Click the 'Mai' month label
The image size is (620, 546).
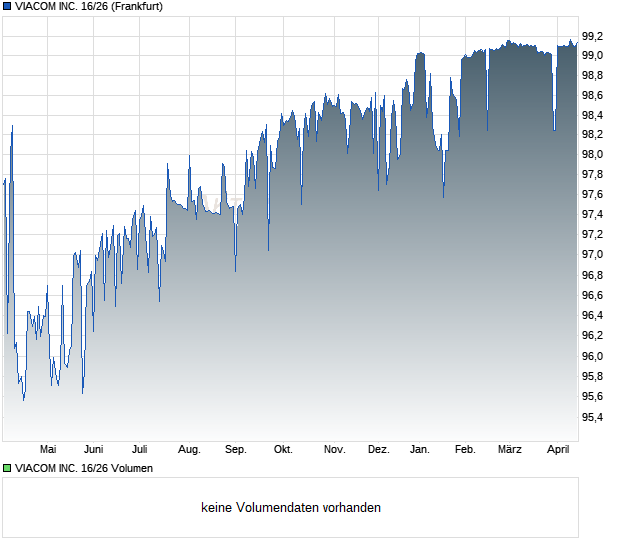pos(48,450)
